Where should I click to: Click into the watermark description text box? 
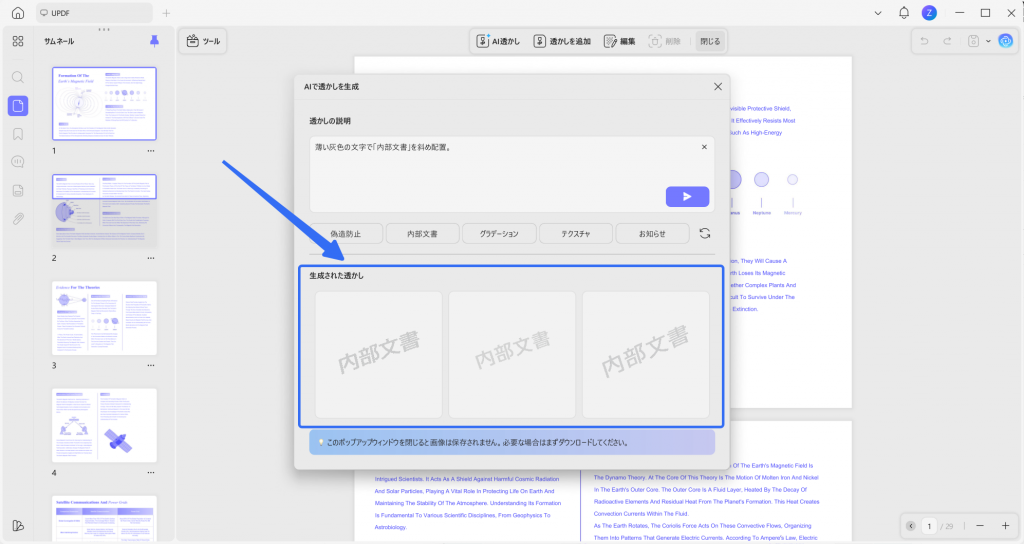pos(511,174)
